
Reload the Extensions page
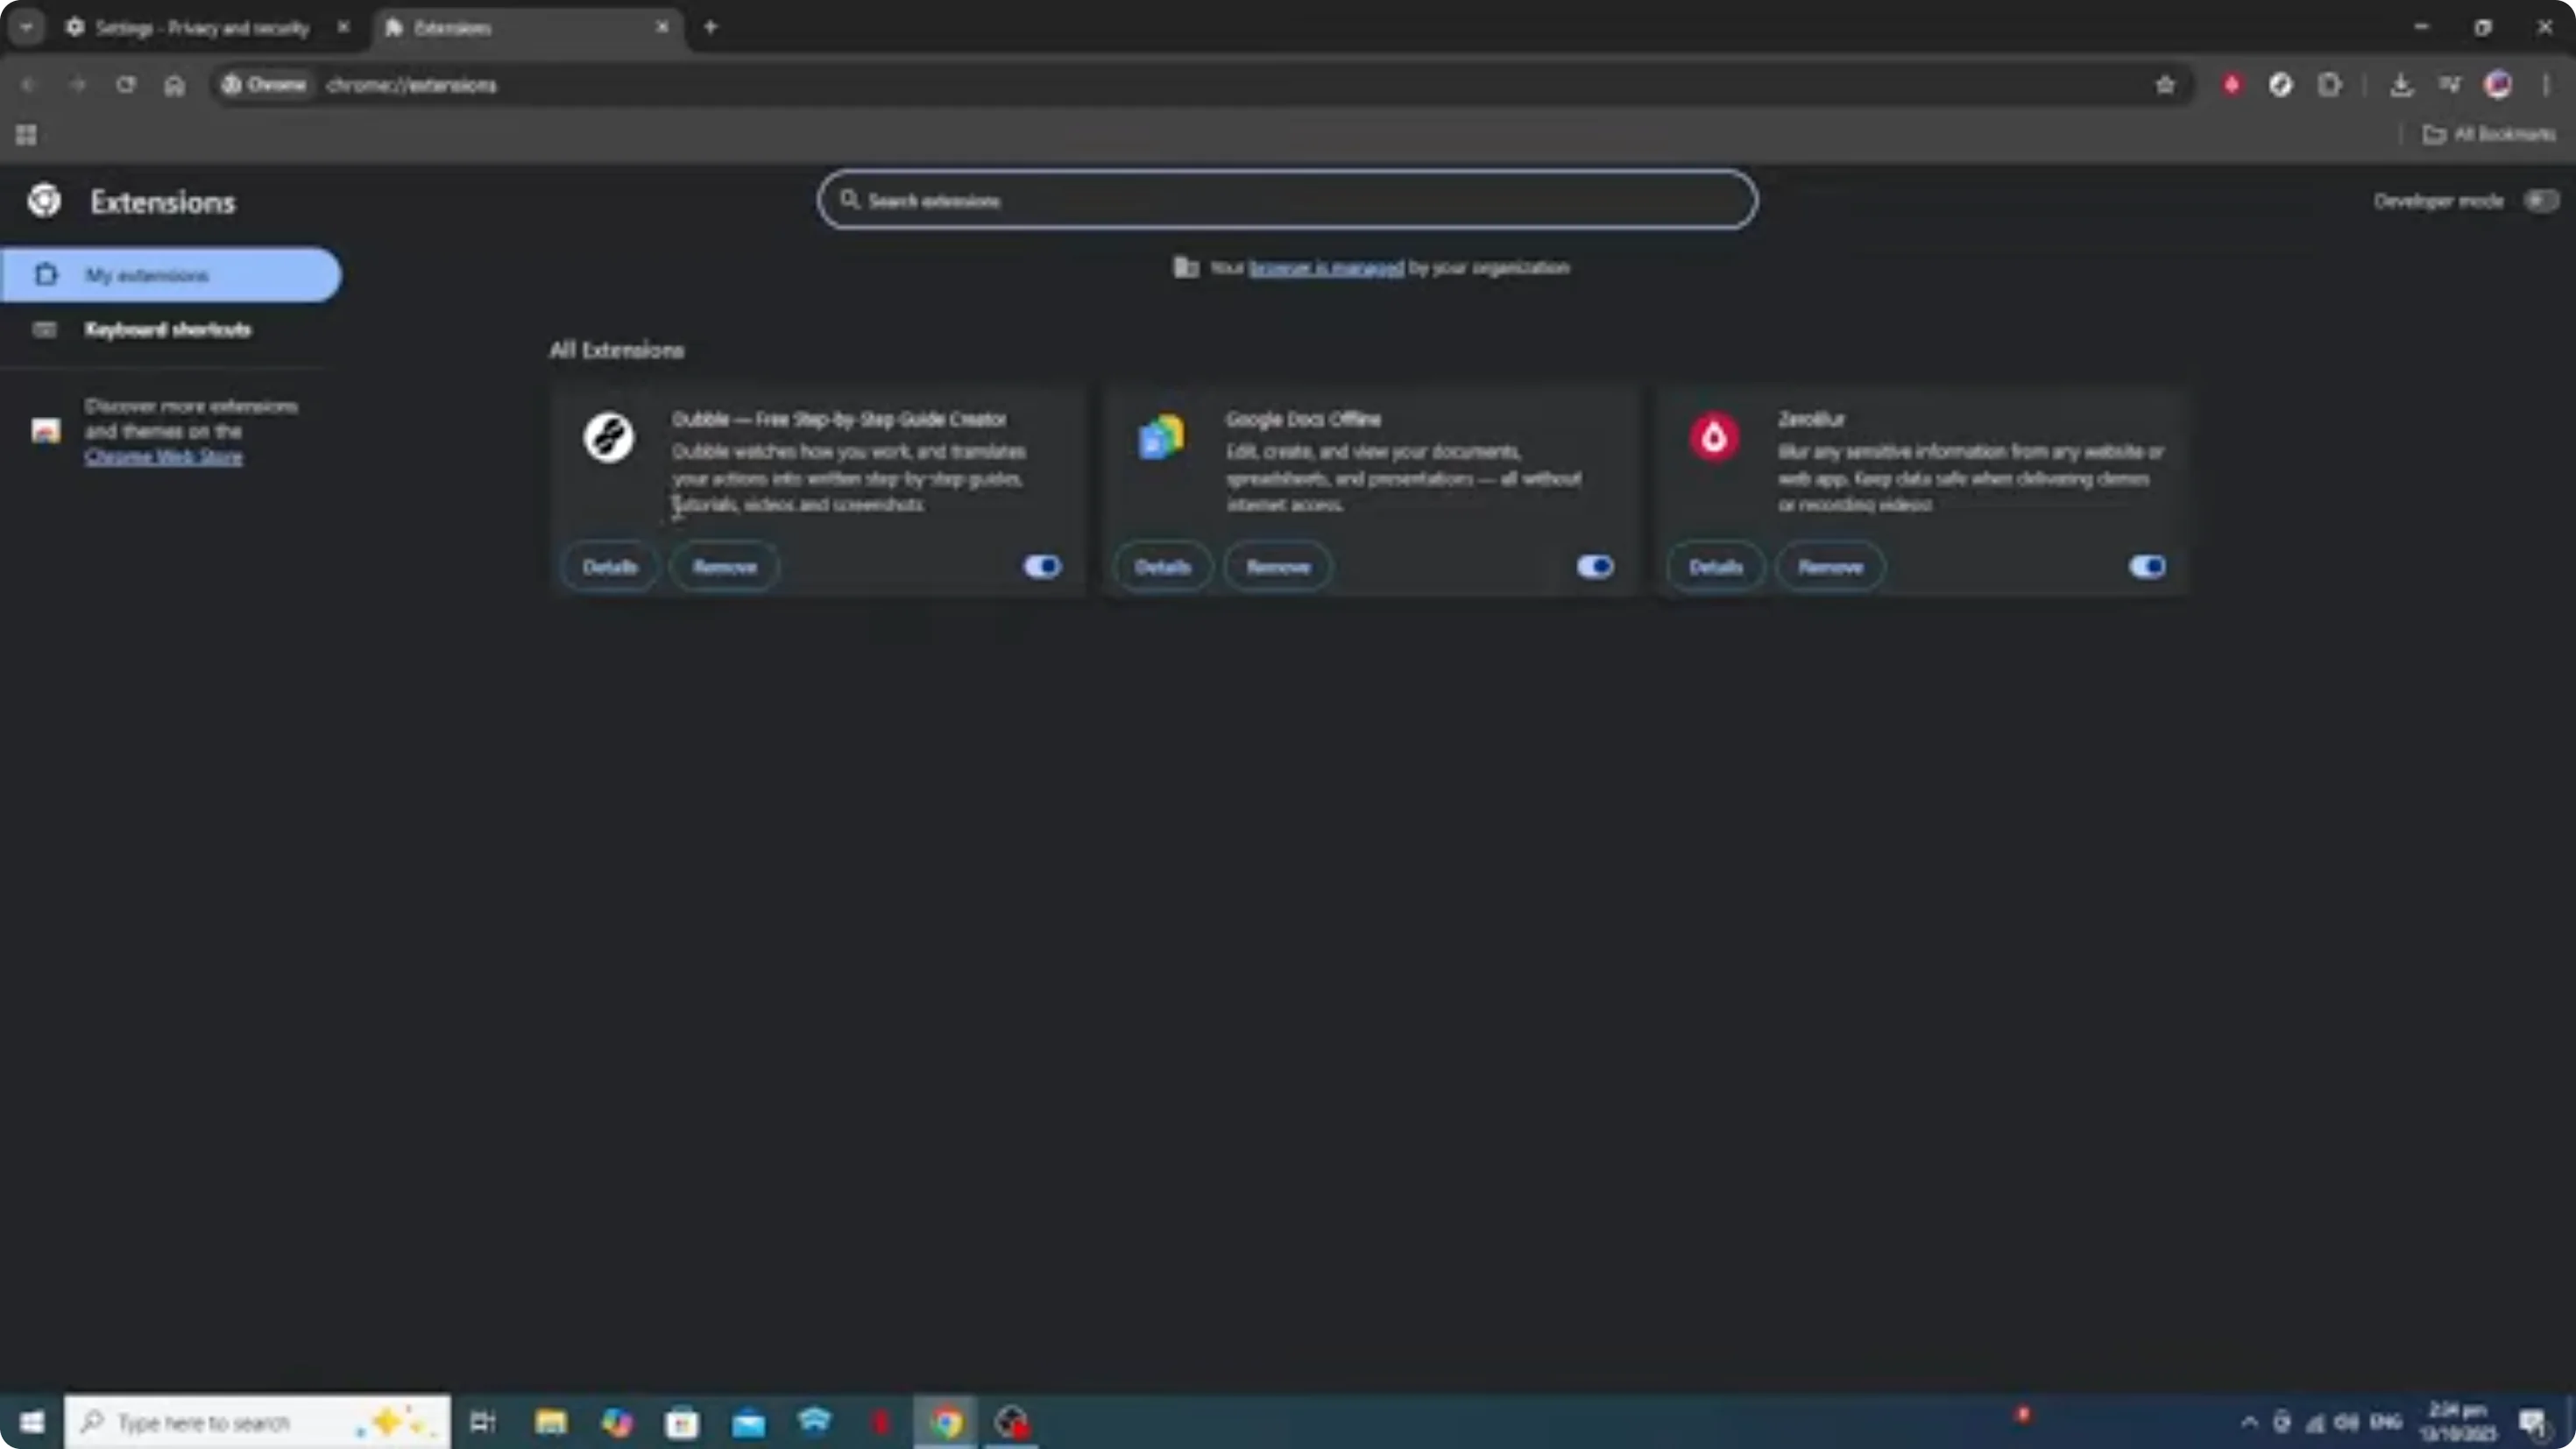tap(126, 85)
